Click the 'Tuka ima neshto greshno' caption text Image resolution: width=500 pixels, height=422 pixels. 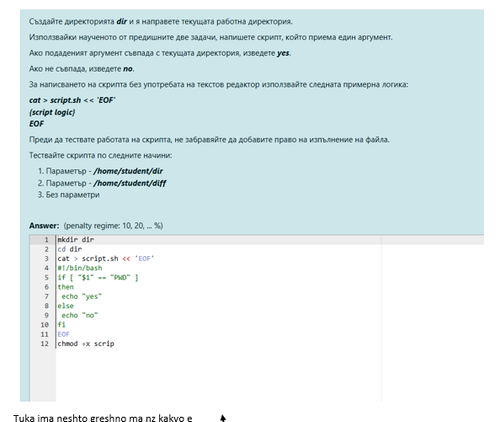tap(103, 418)
